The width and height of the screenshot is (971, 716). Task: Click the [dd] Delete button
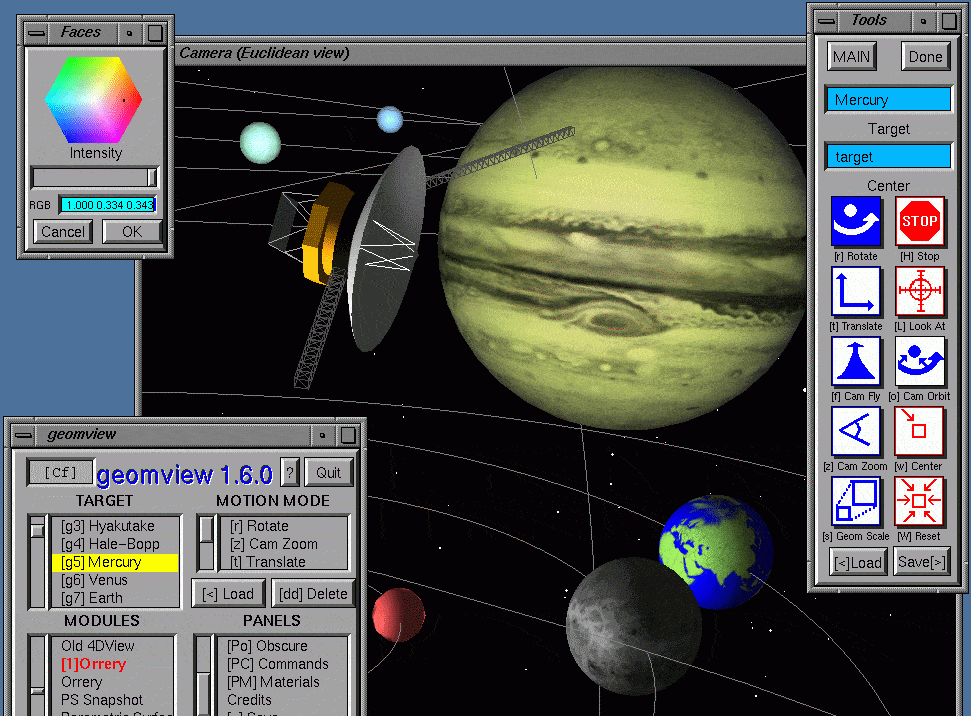[313, 594]
